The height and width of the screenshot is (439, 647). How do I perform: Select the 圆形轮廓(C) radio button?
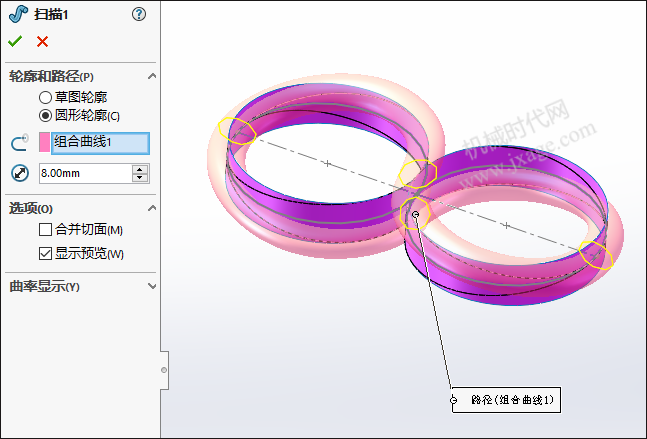click(45, 116)
